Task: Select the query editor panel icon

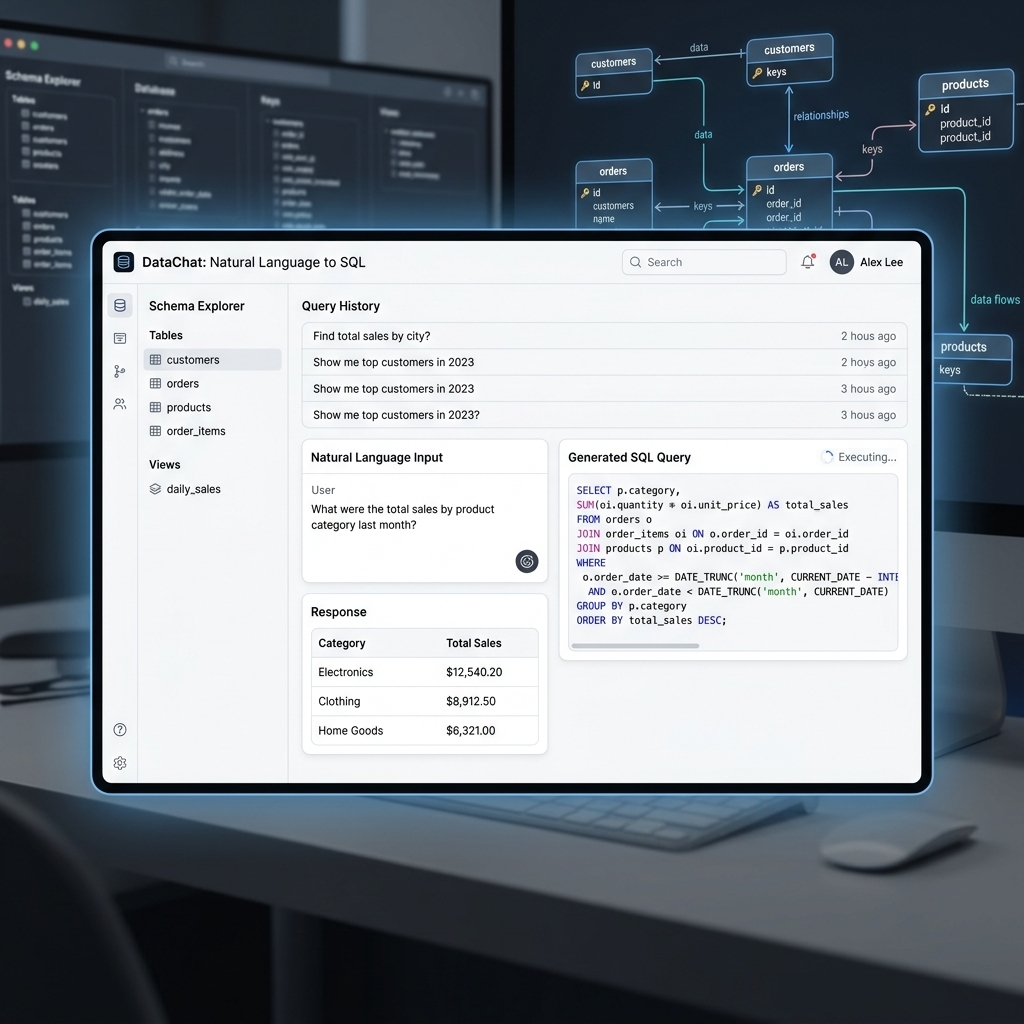Action: coord(120,338)
